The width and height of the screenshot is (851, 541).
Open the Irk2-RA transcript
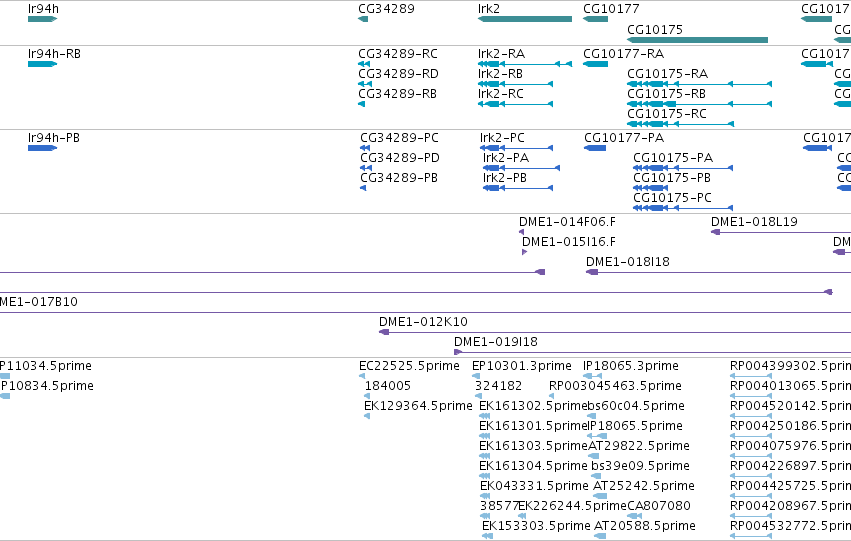click(525, 64)
